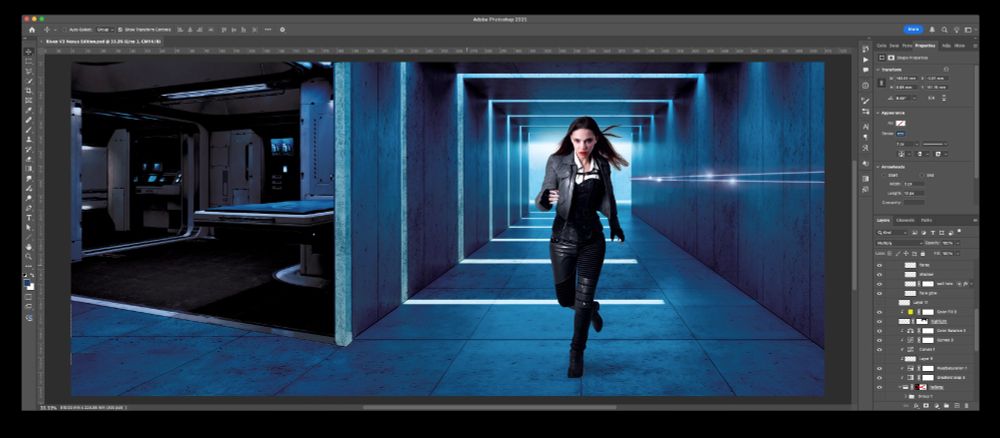1000x438 pixels.
Task: Open the Auto-Select target dropdown
Action: (x=105, y=29)
